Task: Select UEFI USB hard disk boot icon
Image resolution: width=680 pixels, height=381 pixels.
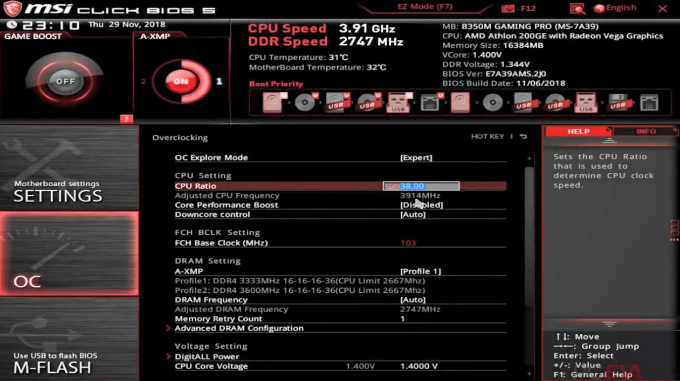Action: [337, 102]
